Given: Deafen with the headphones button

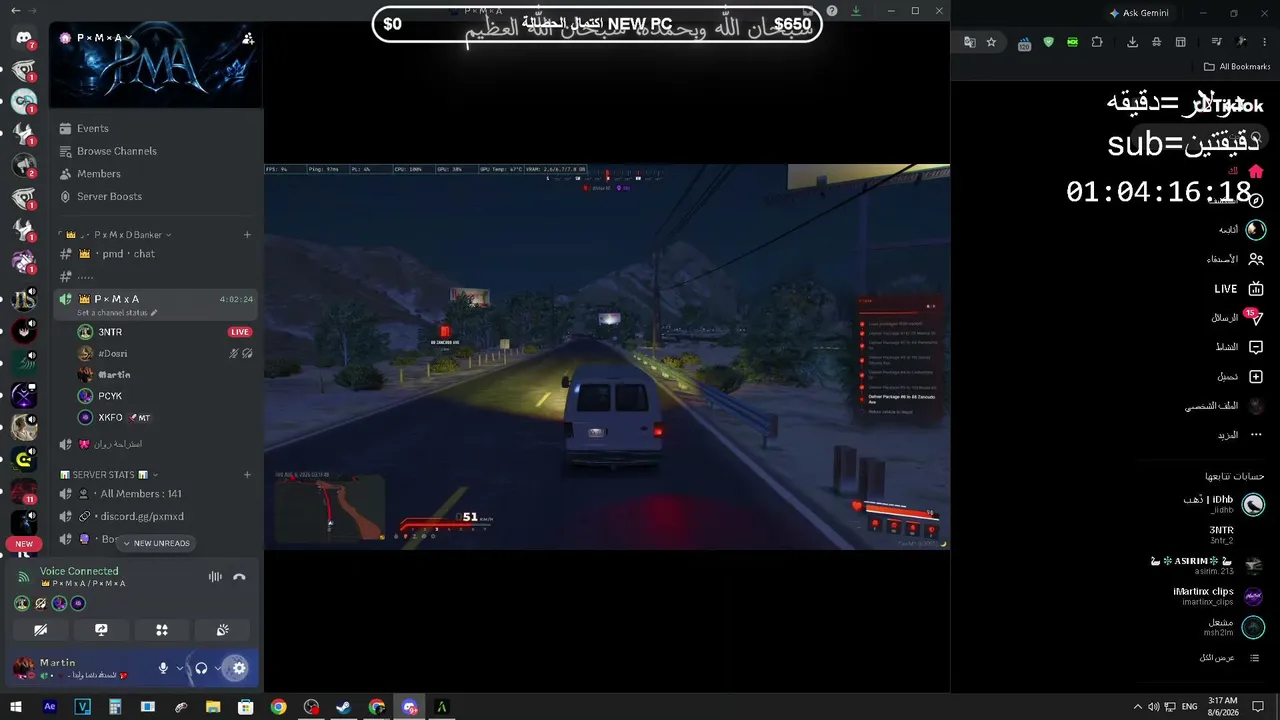Looking at the screenshot, I should (201, 668).
